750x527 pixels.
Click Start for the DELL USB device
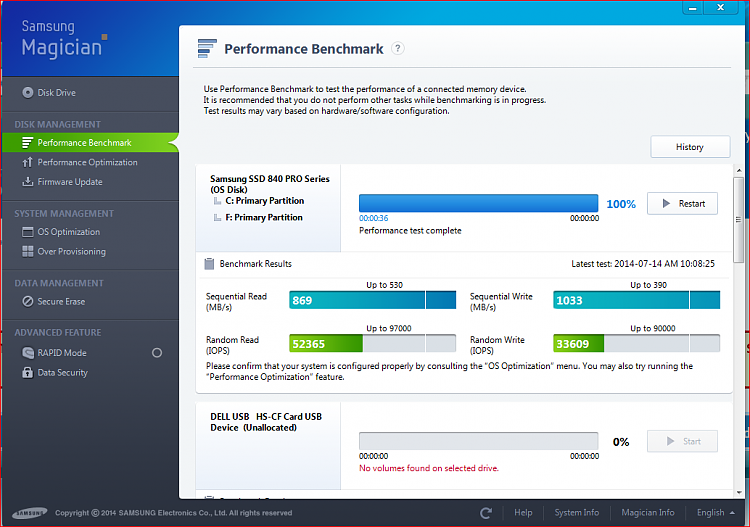coord(682,441)
